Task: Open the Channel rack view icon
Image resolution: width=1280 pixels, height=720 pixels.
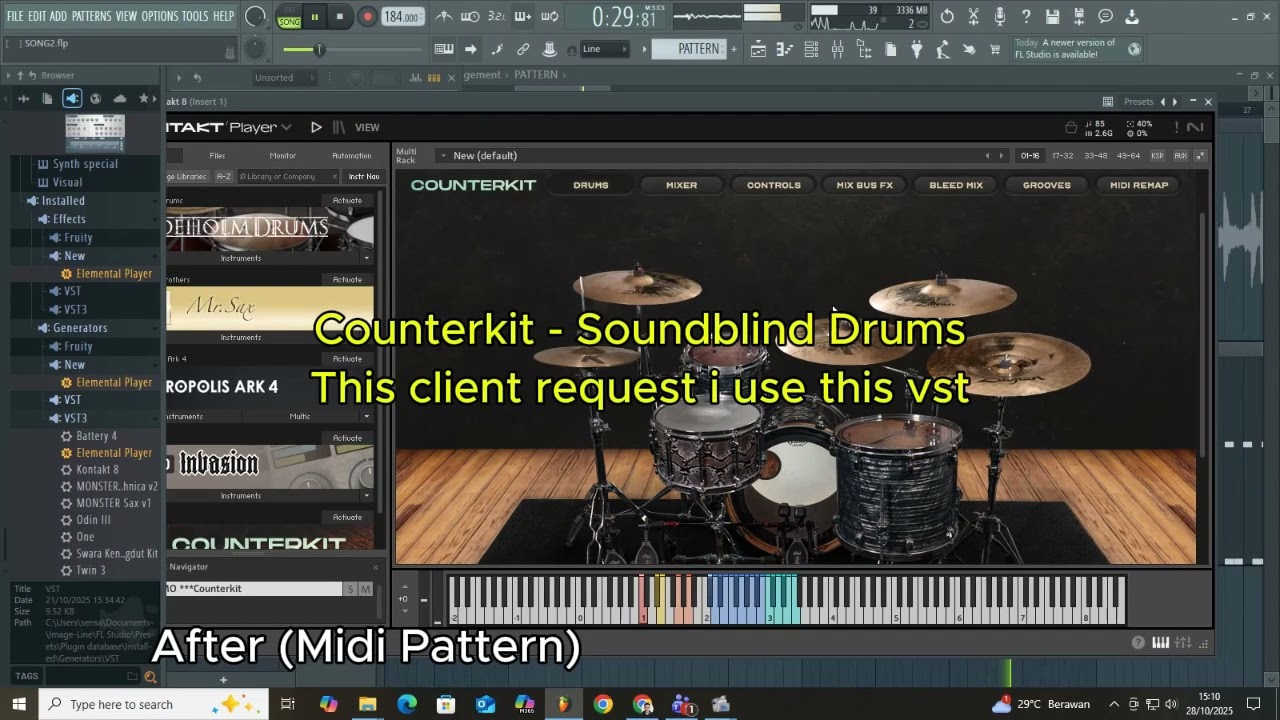Action: coord(811,49)
